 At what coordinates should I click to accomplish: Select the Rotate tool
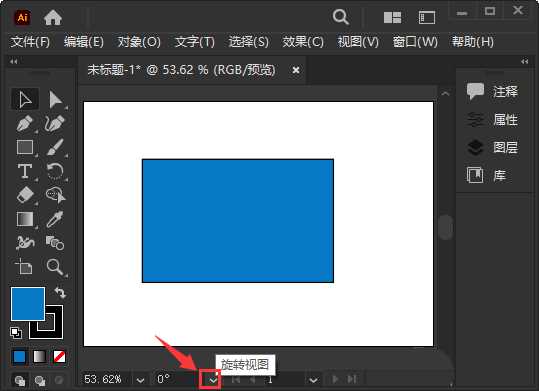[55, 171]
